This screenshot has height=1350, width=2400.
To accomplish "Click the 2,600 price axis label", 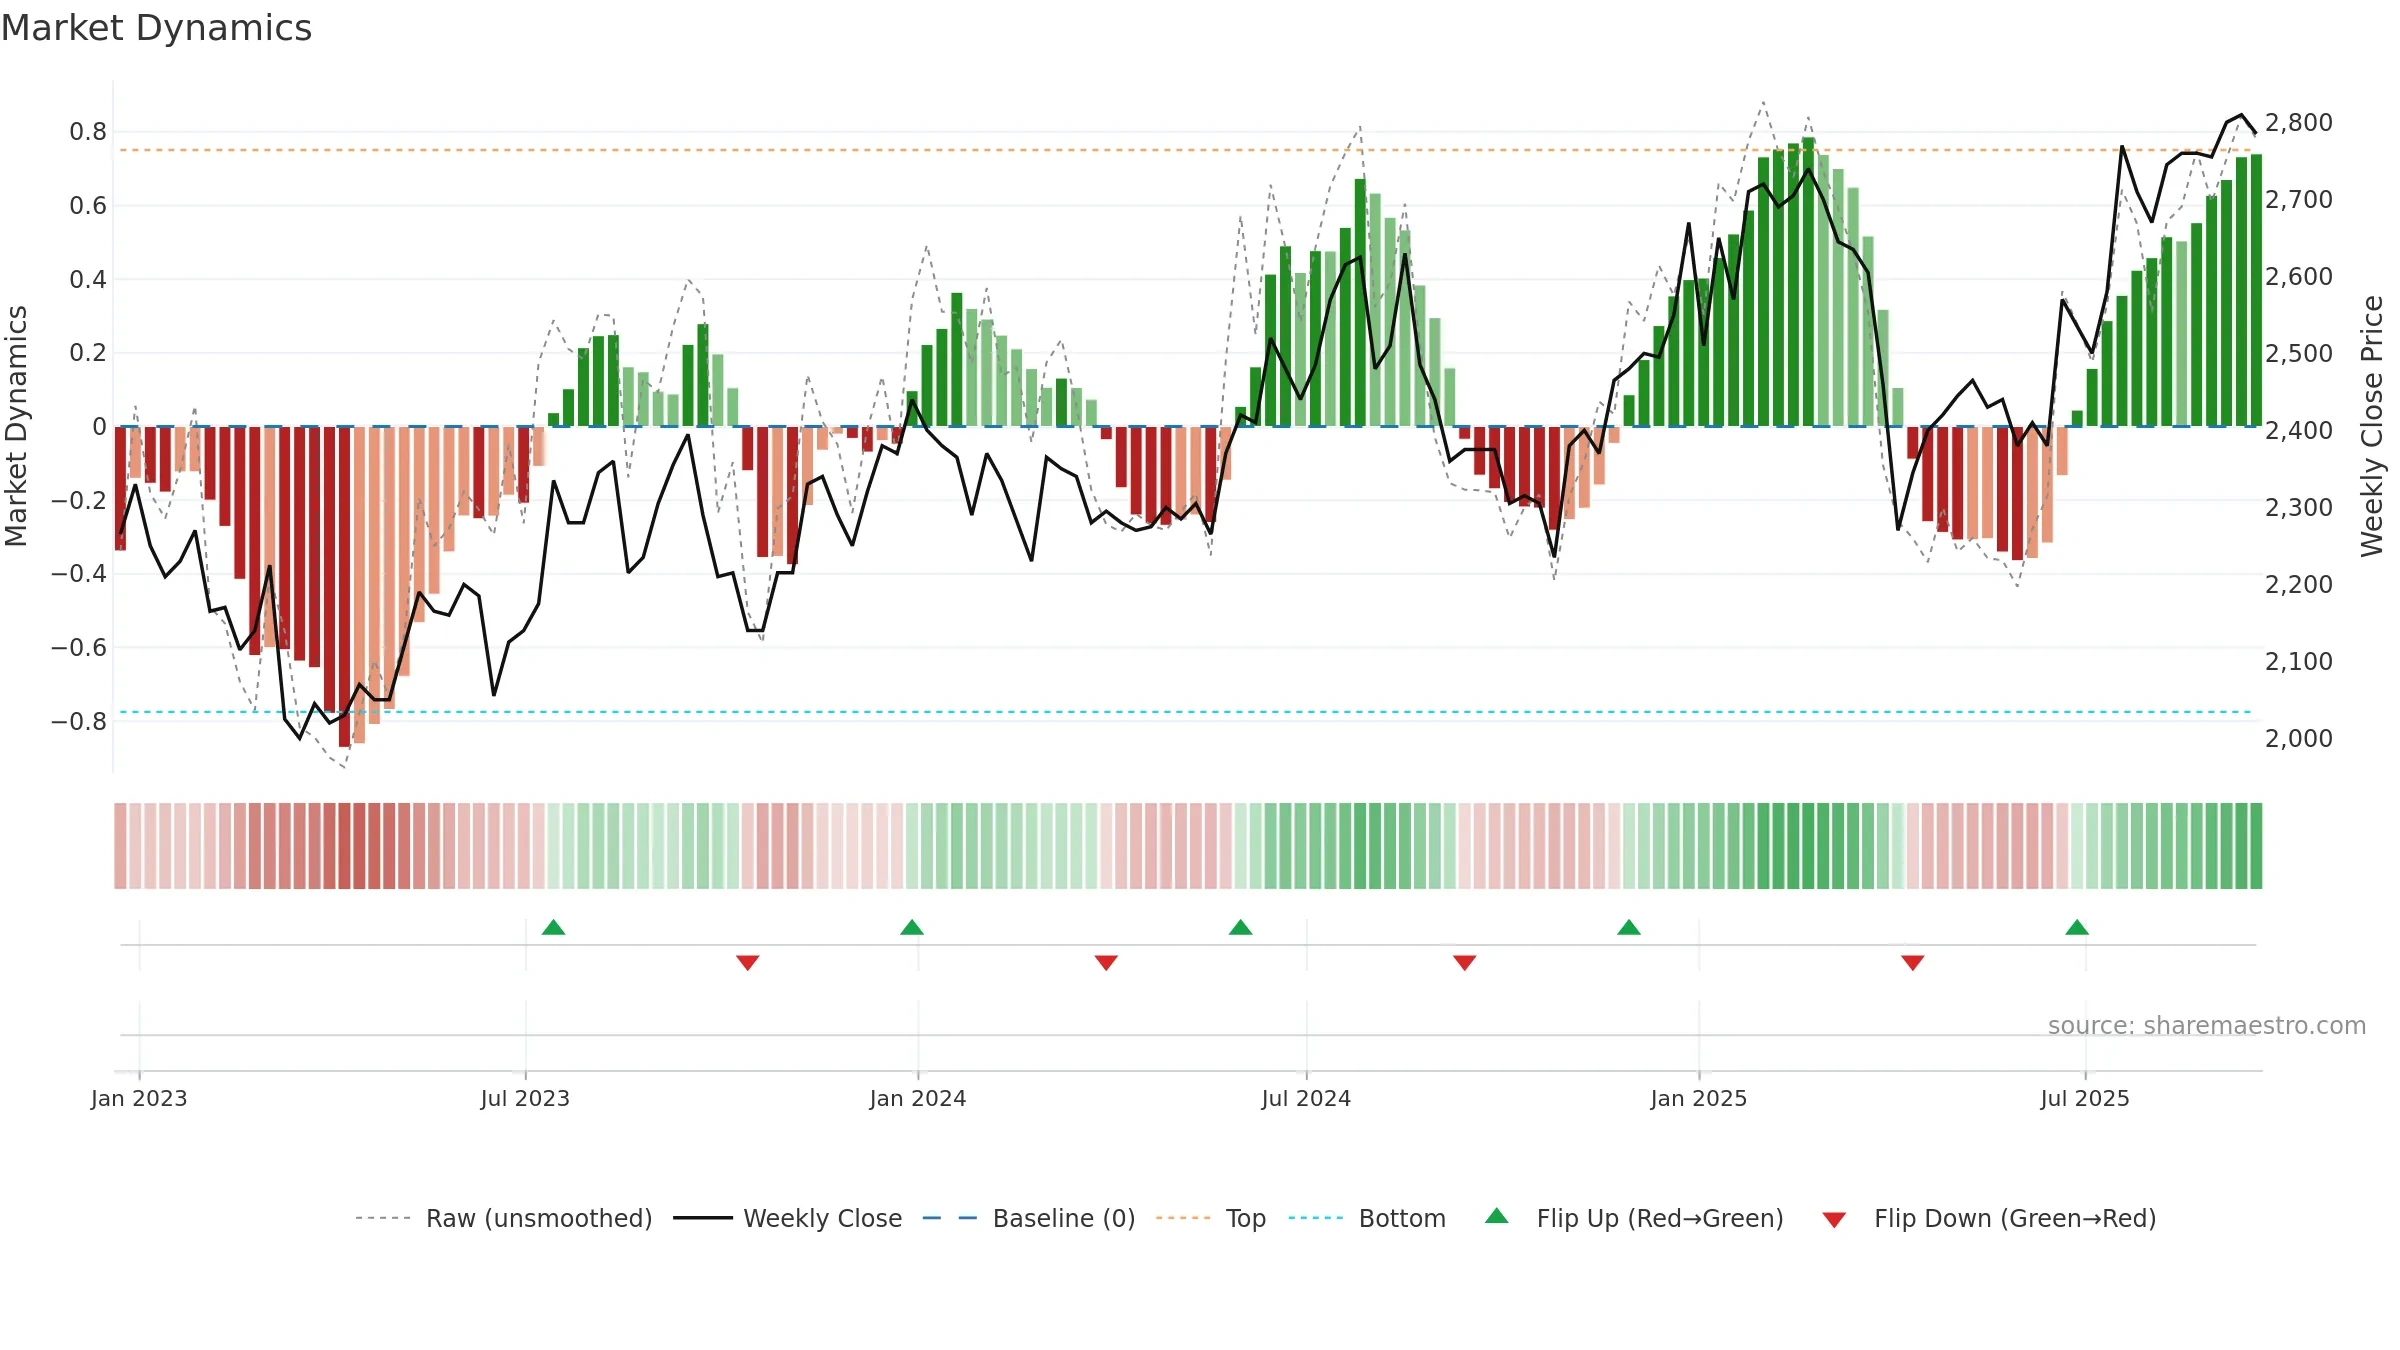I will tap(2298, 276).
